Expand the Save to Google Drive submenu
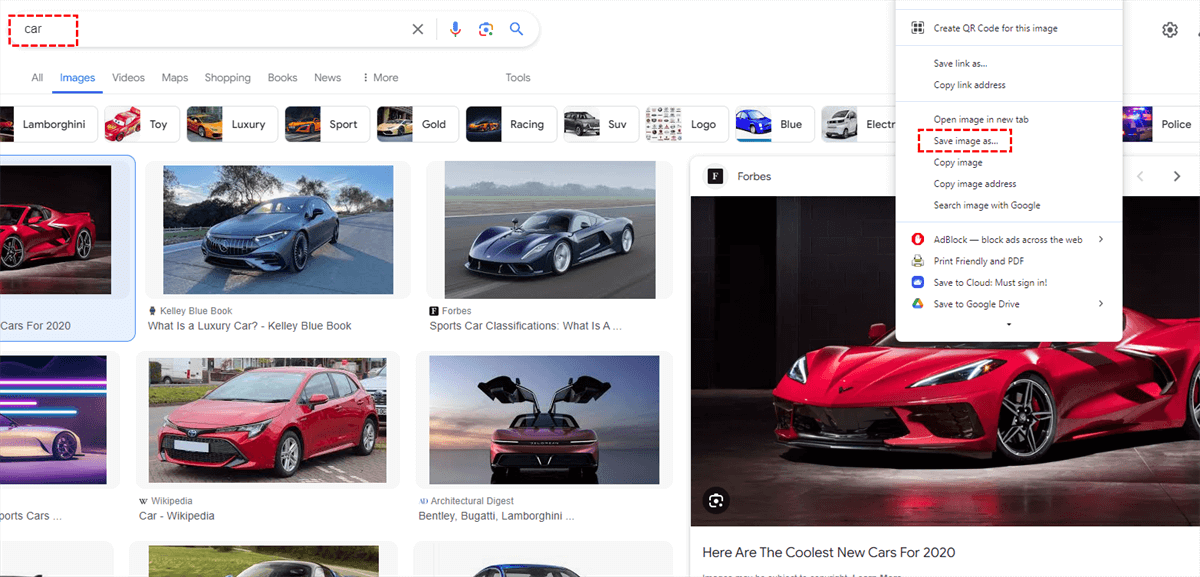Screen dimensions: 1200x577 (x=1100, y=304)
